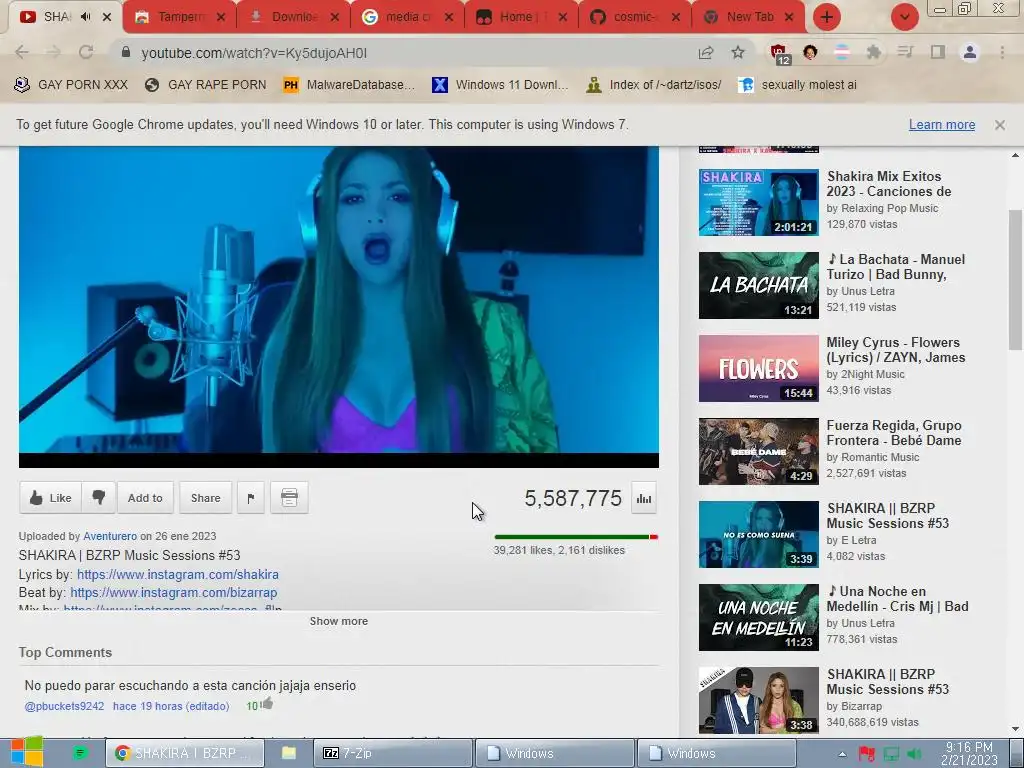Viewport: 1024px width, 768px height.
Task: Click the video player frame
Action: coord(338,306)
